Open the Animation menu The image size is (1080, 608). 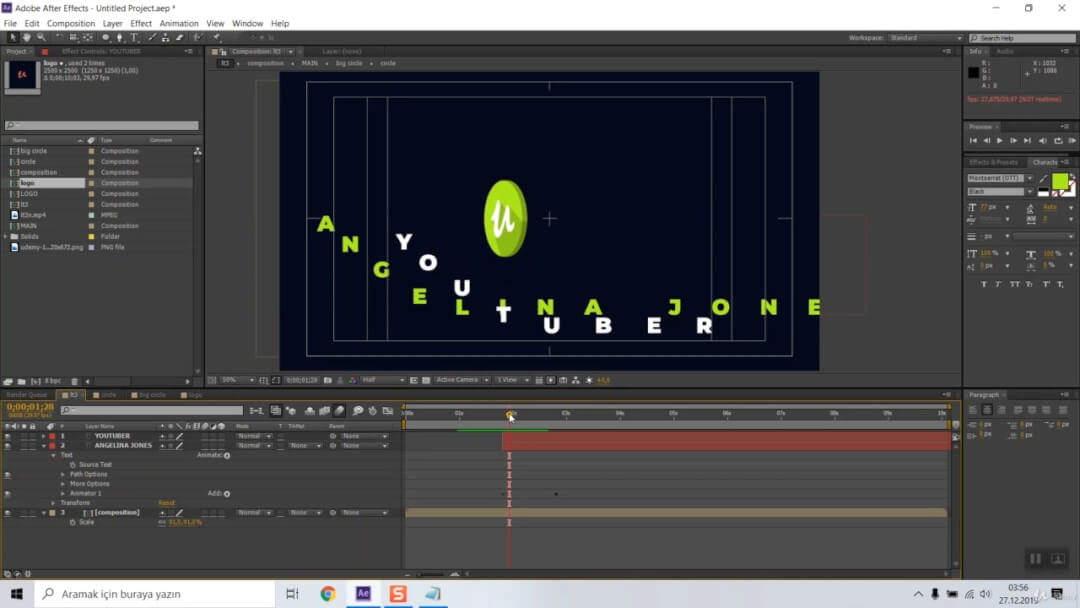179,23
